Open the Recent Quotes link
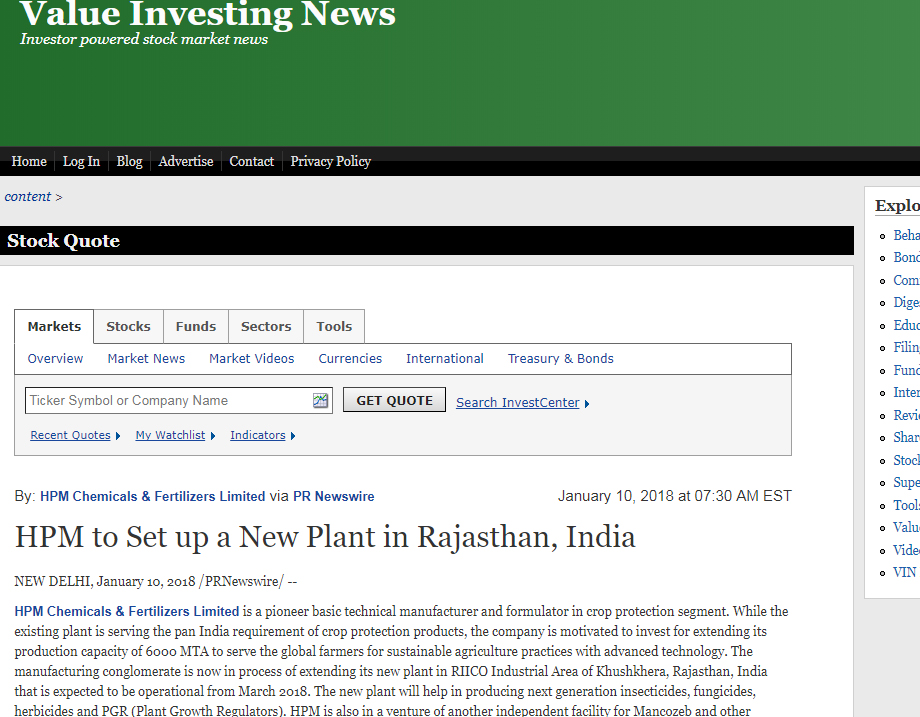The width and height of the screenshot is (920, 717). point(70,435)
